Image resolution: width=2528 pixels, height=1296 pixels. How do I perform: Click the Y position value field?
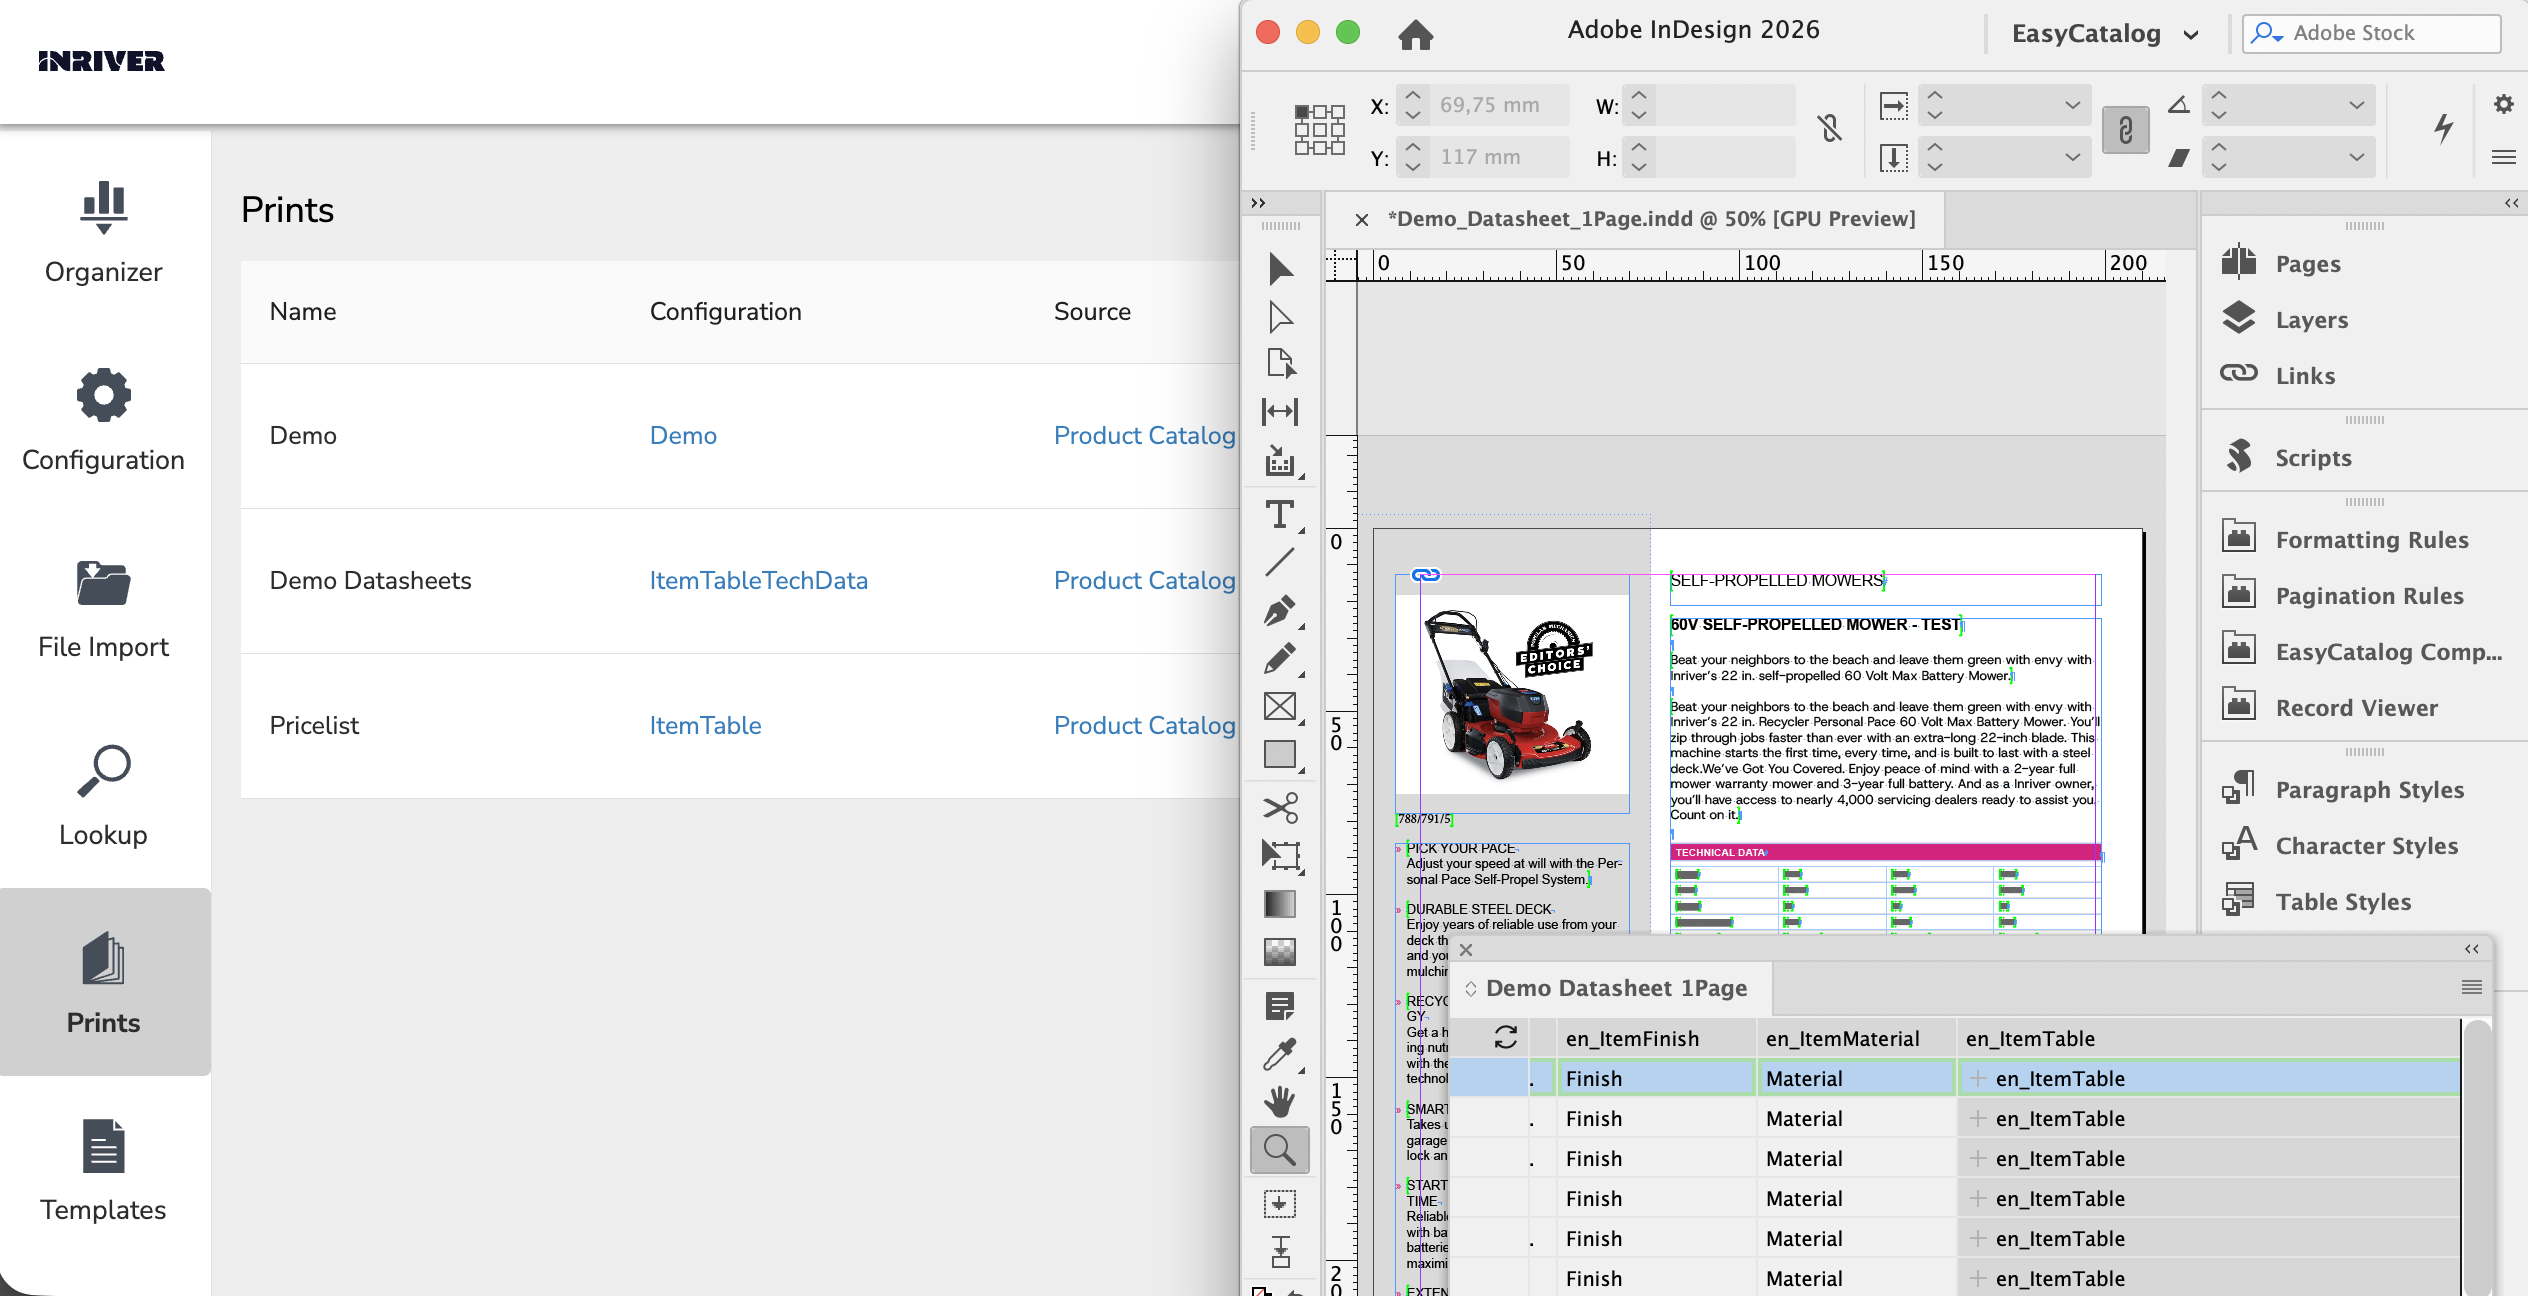click(x=1500, y=157)
